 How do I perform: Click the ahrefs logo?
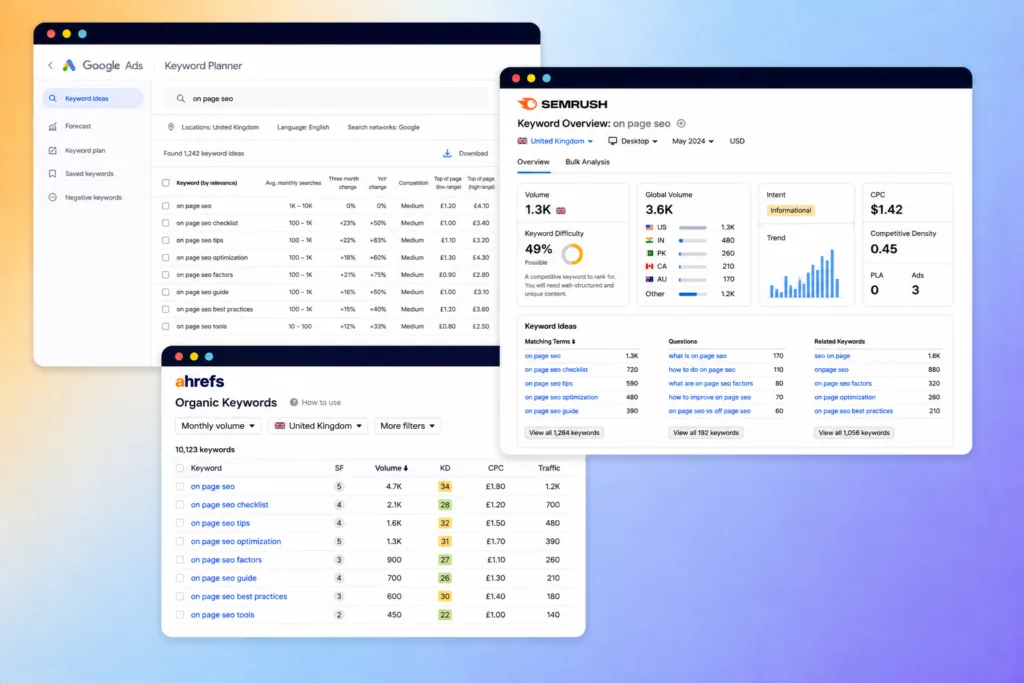tap(199, 381)
